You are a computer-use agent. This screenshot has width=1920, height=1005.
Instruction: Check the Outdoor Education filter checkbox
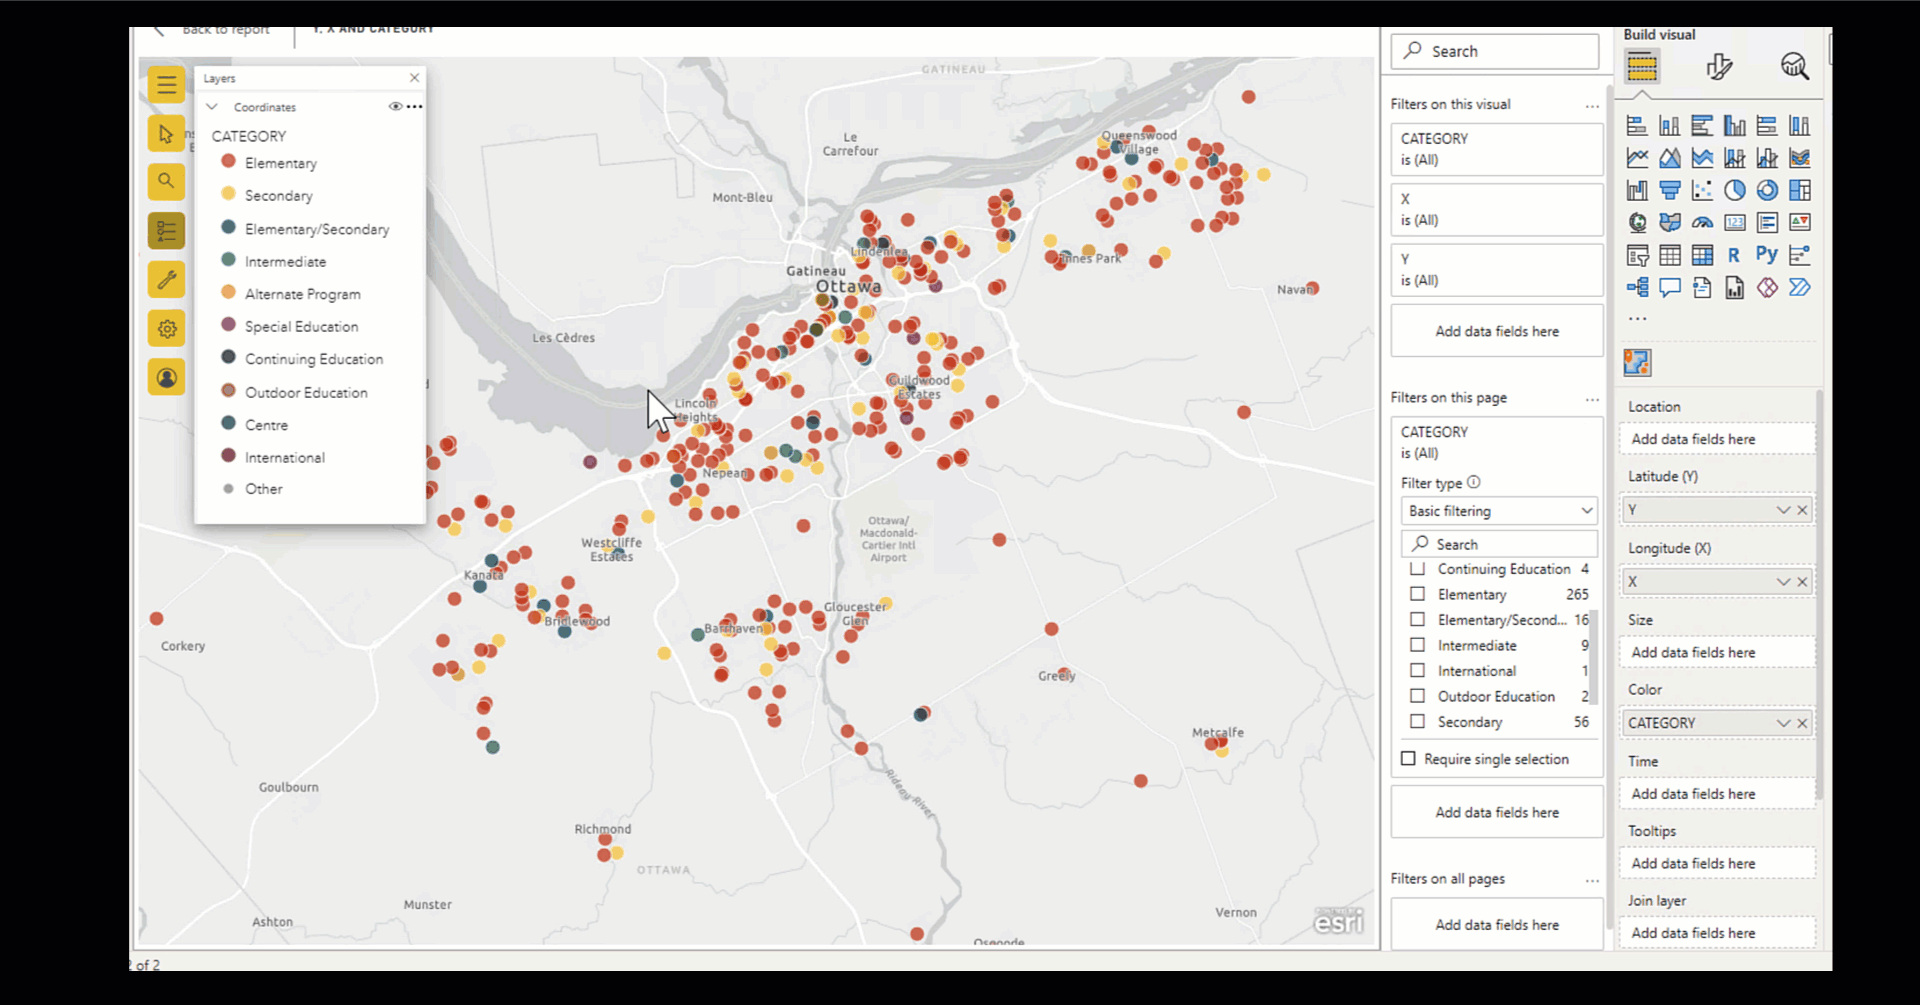pyautogui.click(x=1417, y=696)
